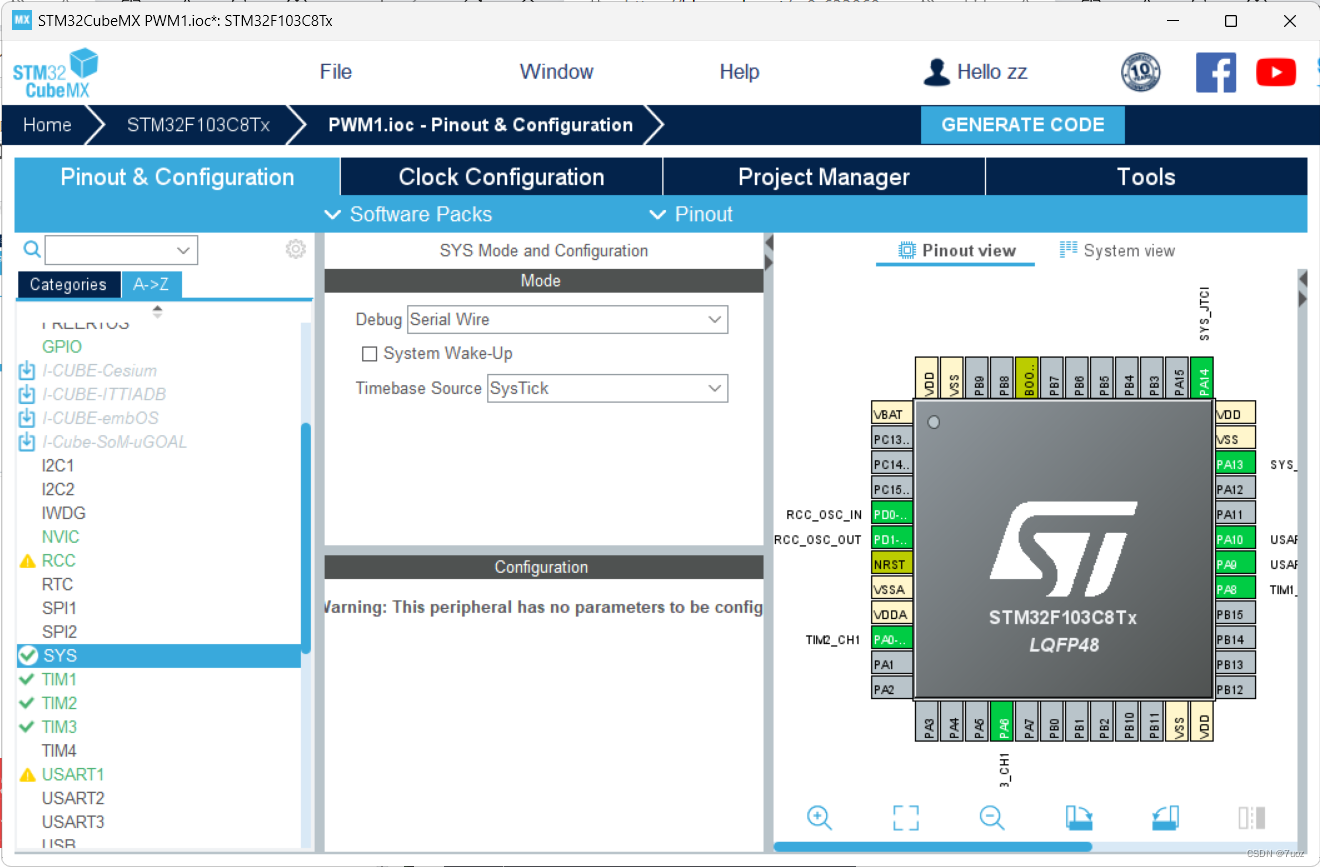Switch to the Tools tab

1146,177
